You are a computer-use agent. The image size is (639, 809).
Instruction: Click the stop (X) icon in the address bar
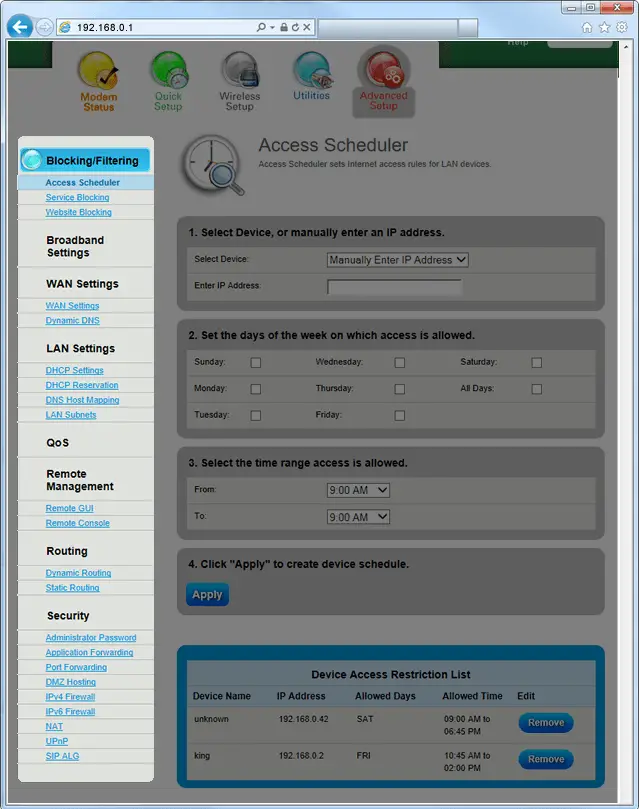click(x=307, y=27)
